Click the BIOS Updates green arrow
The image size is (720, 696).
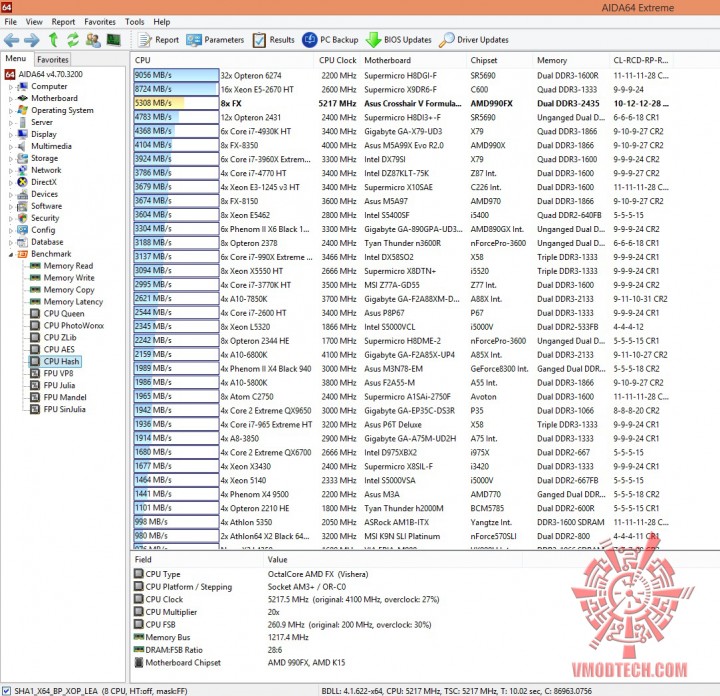click(x=373, y=40)
